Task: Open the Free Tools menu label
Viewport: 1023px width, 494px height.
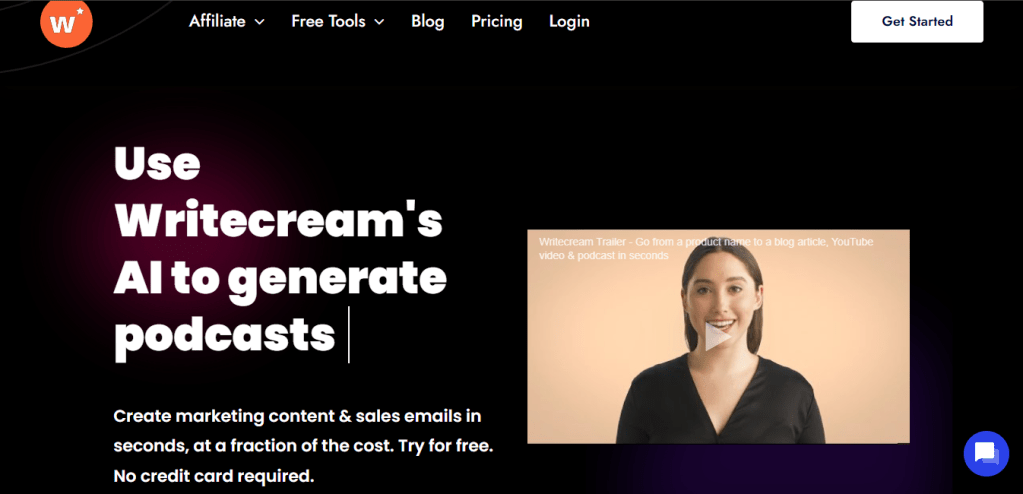Action: 329,22
